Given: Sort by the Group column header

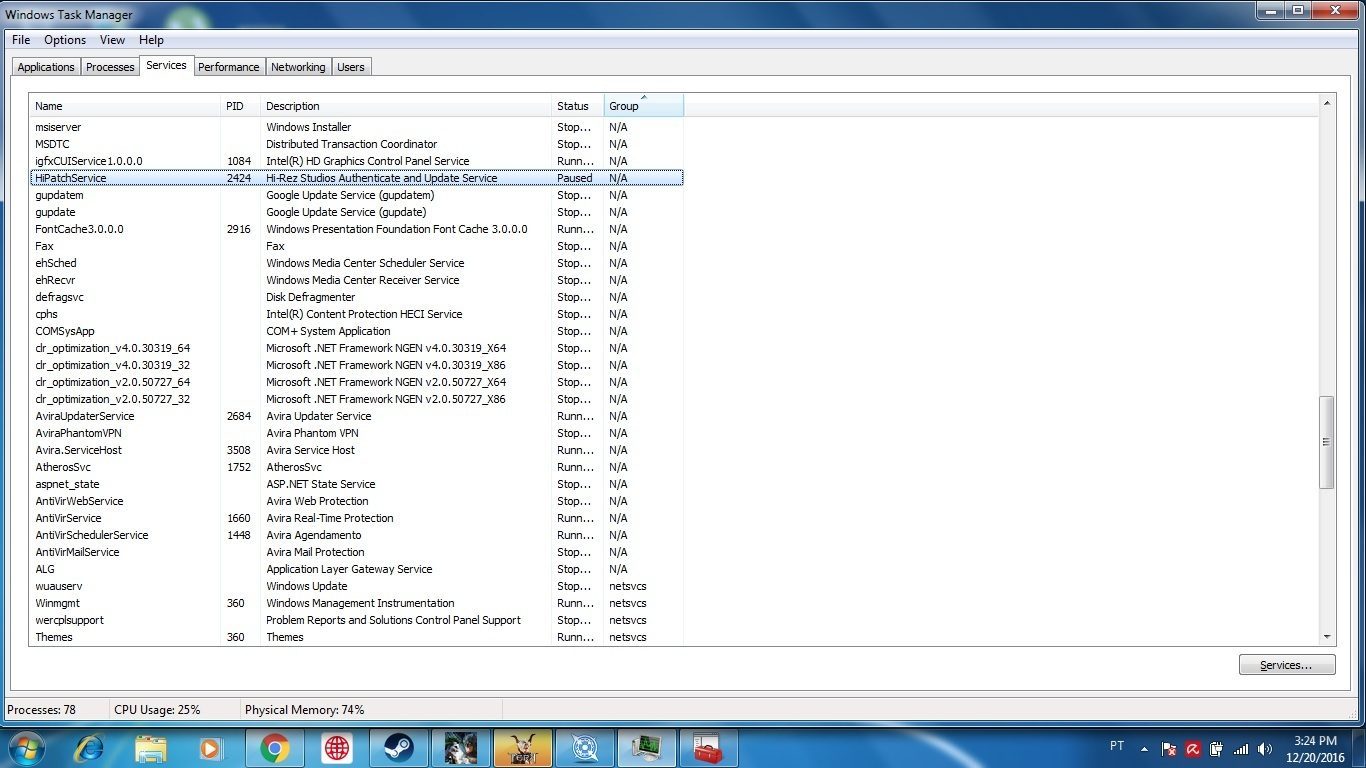Looking at the screenshot, I should coord(644,106).
